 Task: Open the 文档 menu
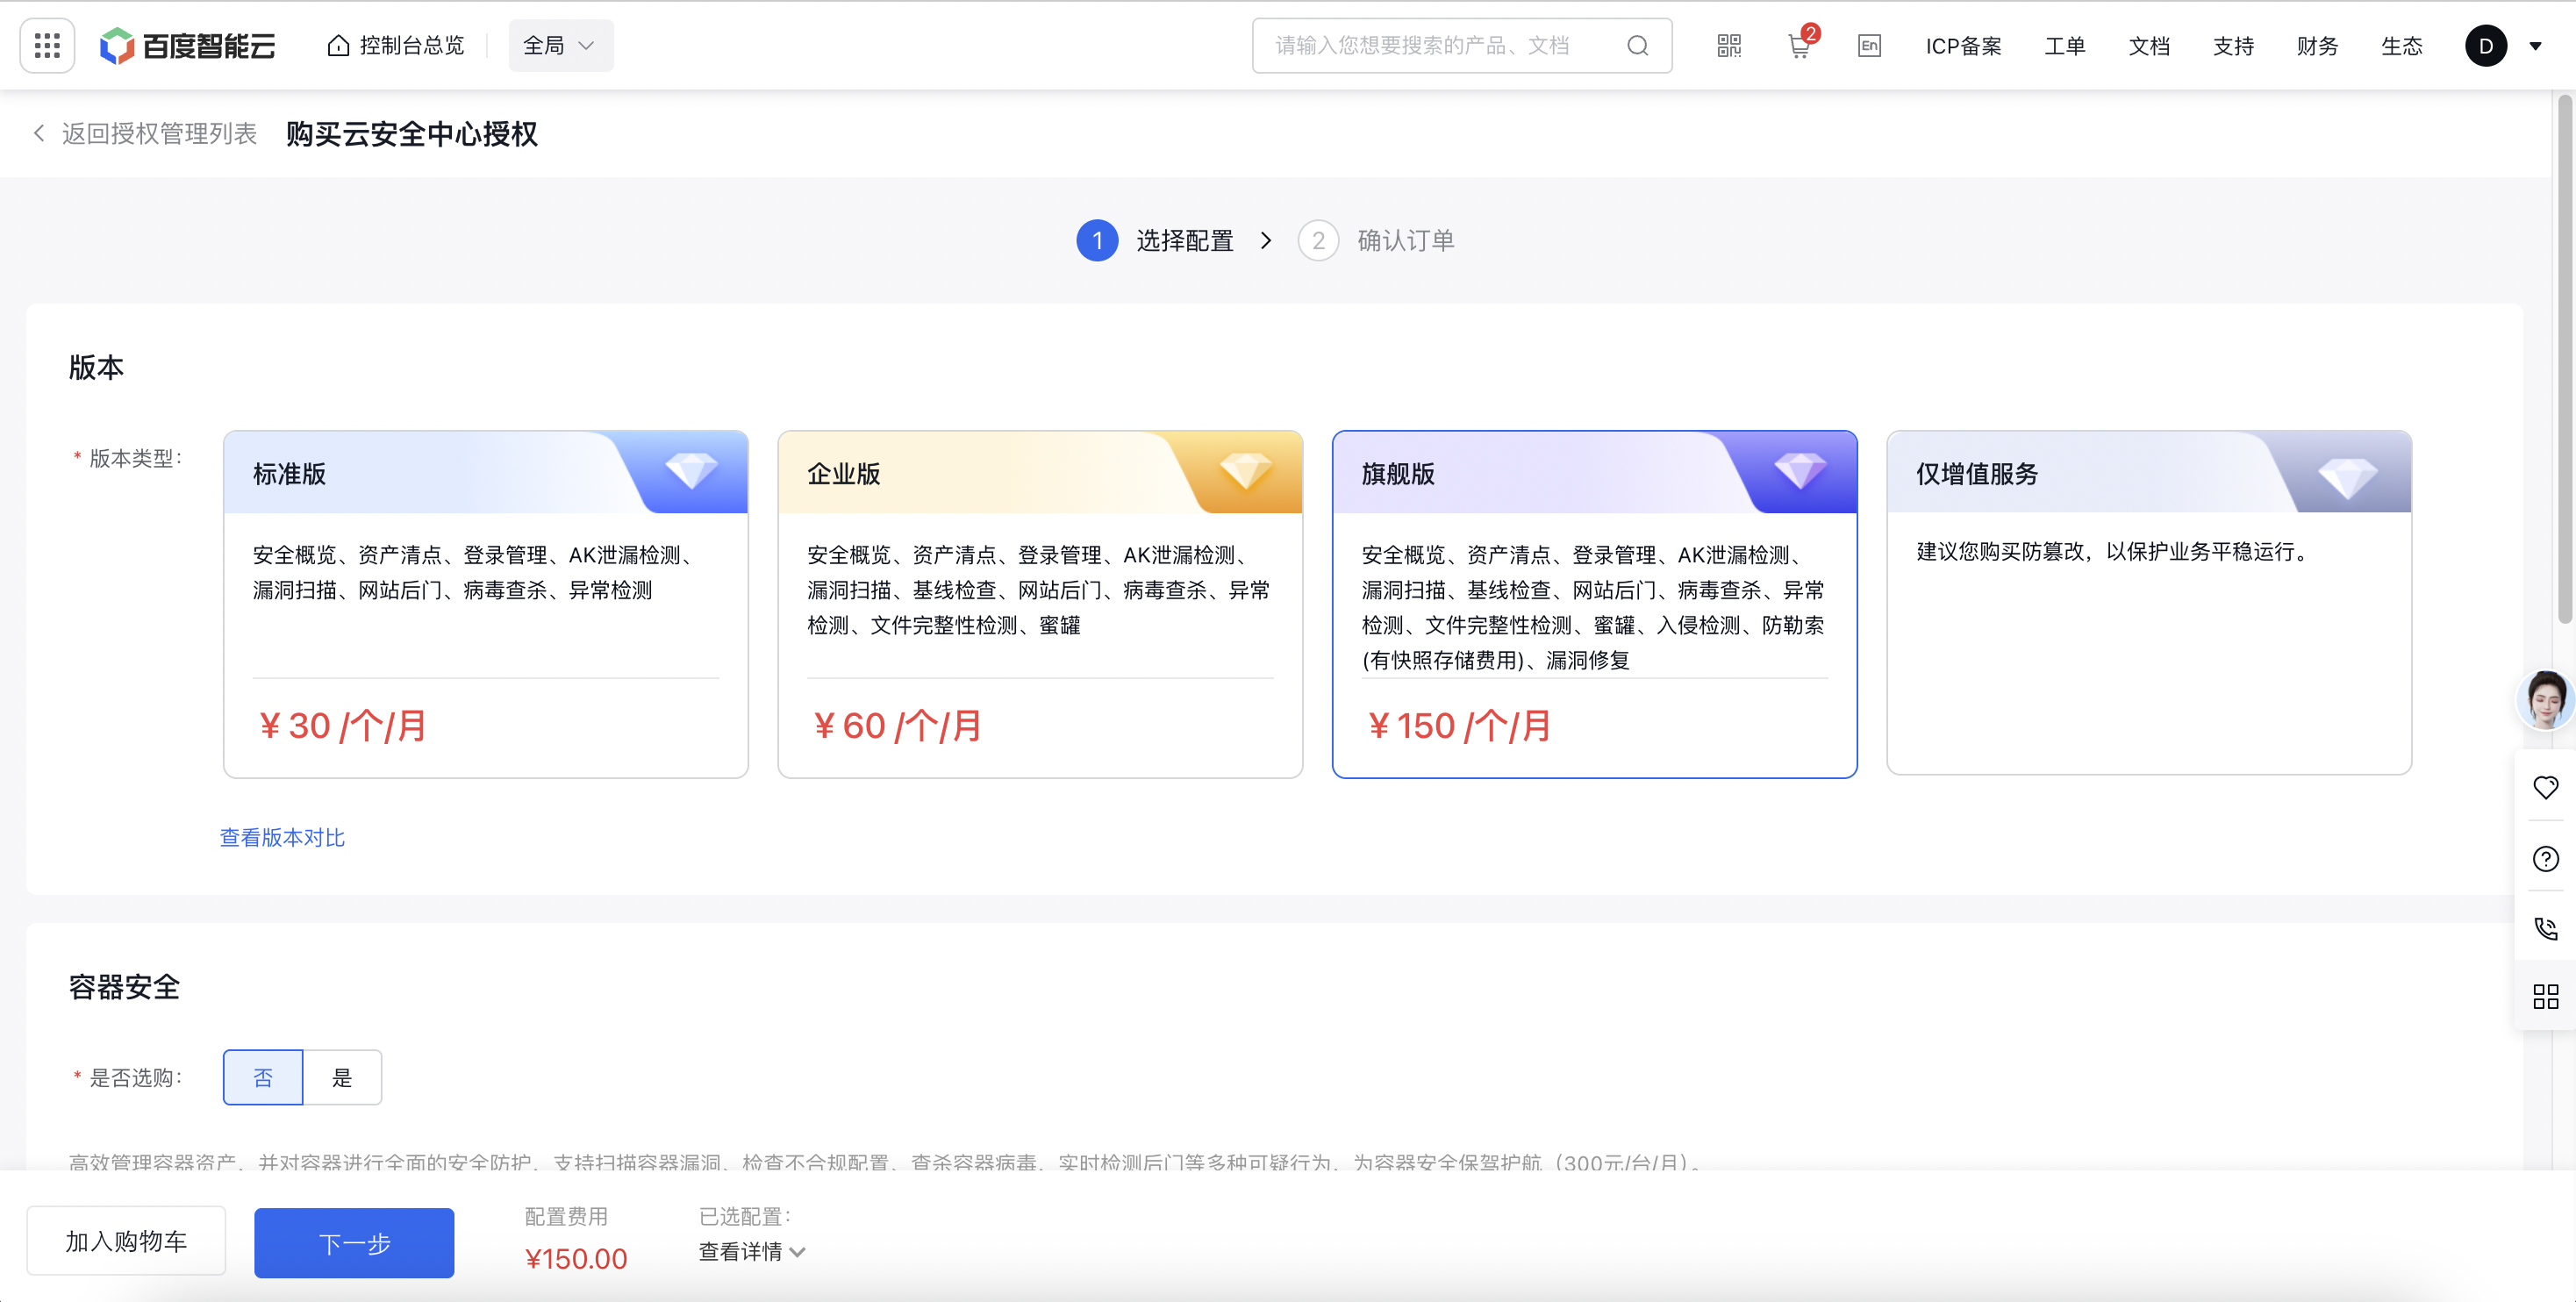2149,46
